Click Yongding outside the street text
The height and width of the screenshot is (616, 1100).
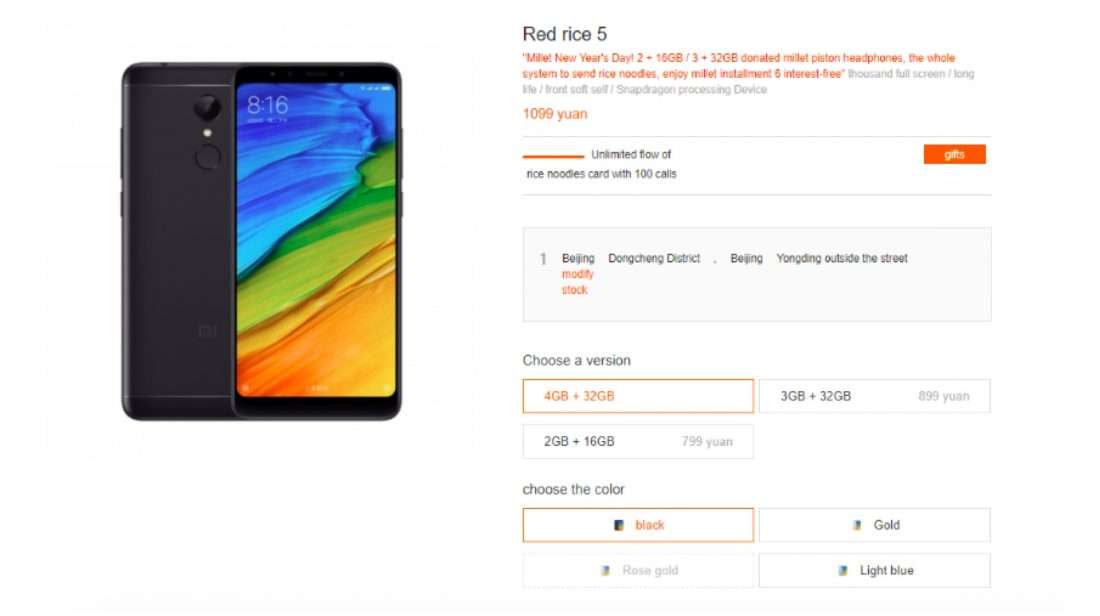tap(842, 258)
